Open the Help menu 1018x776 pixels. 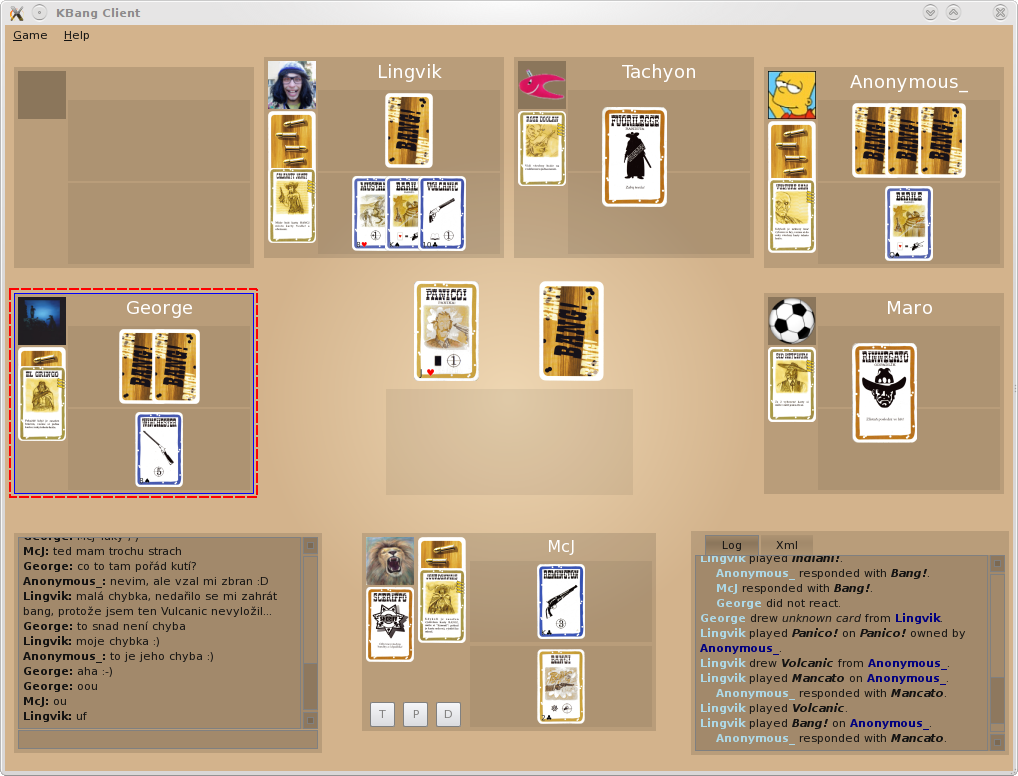point(76,35)
